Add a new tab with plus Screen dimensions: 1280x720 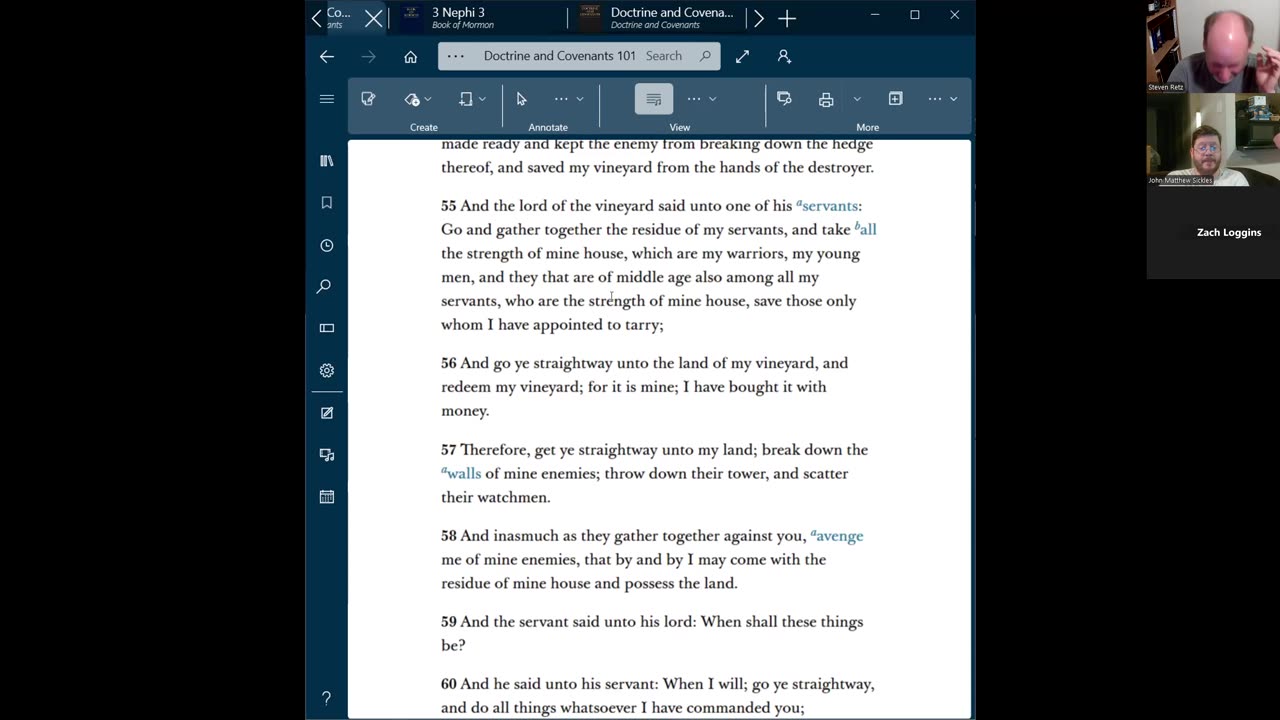click(x=787, y=18)
